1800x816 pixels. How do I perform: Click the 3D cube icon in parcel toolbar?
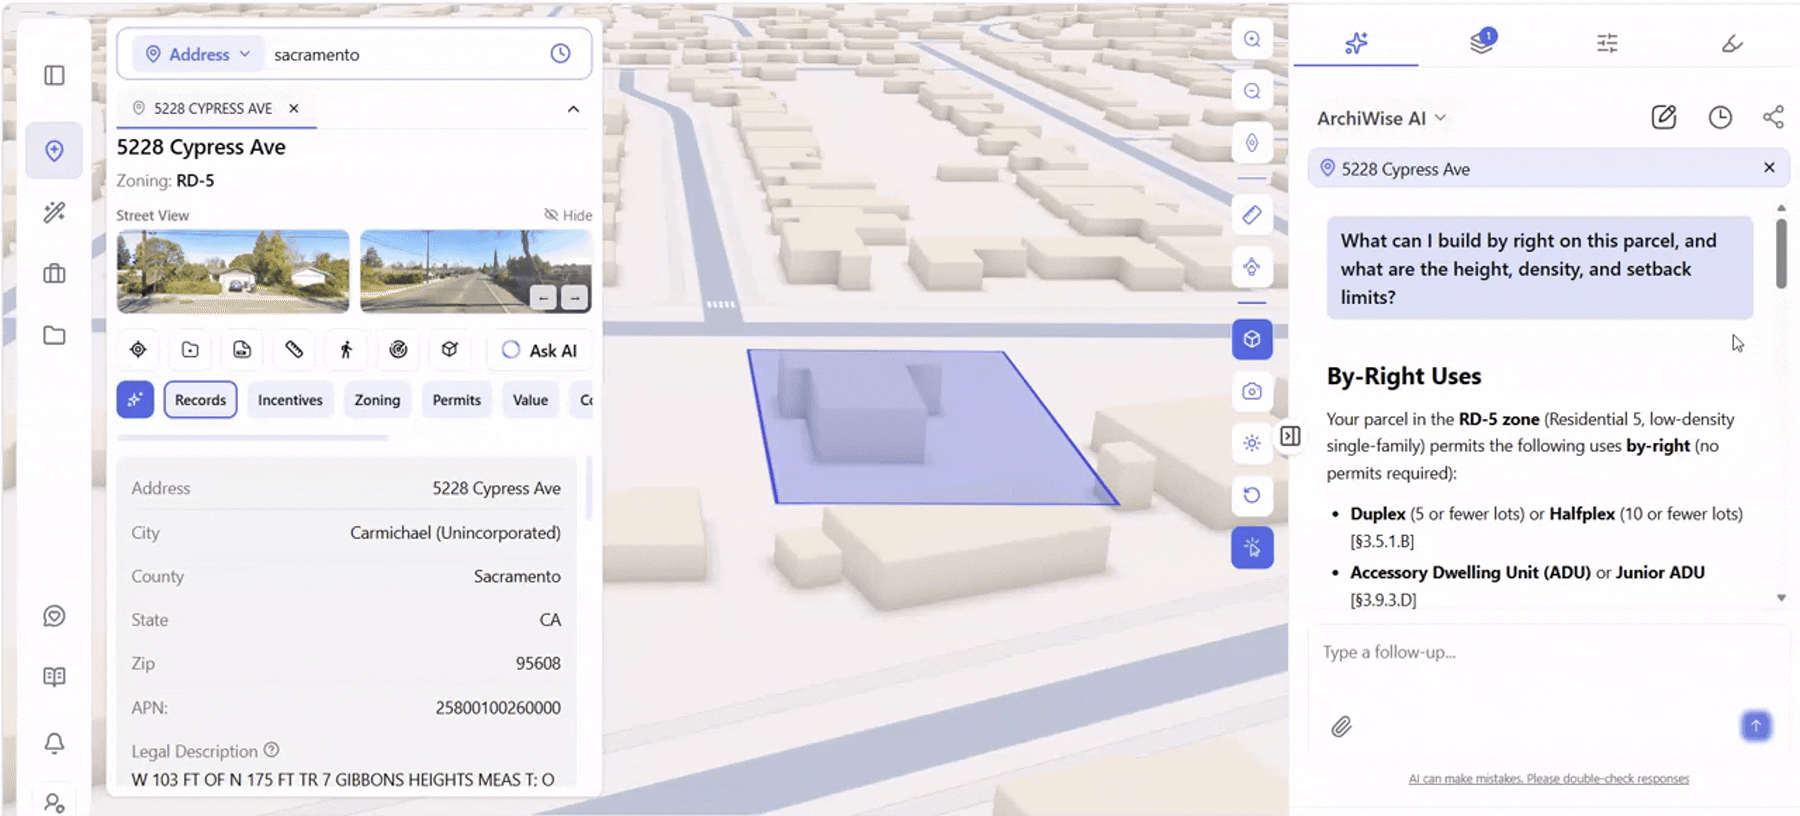[x=450, y=349]
